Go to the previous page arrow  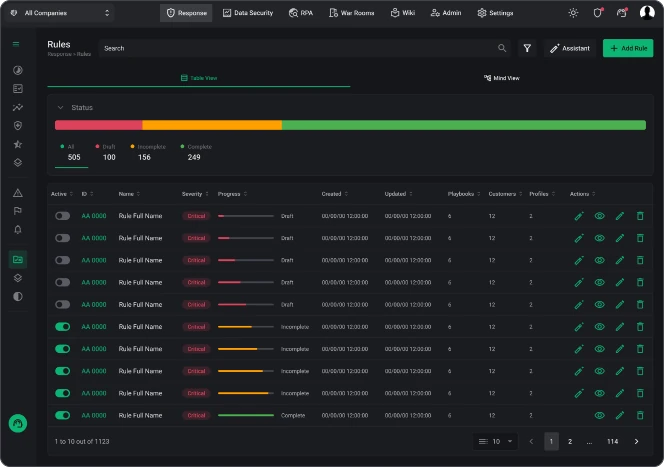click(531, 442)
